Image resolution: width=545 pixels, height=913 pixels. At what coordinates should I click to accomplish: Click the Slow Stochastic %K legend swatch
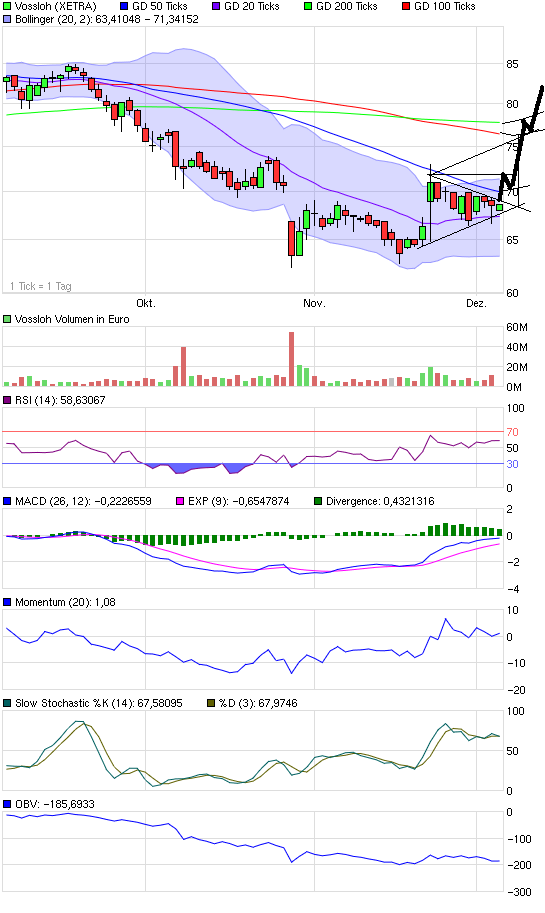[x=7, y=703]
